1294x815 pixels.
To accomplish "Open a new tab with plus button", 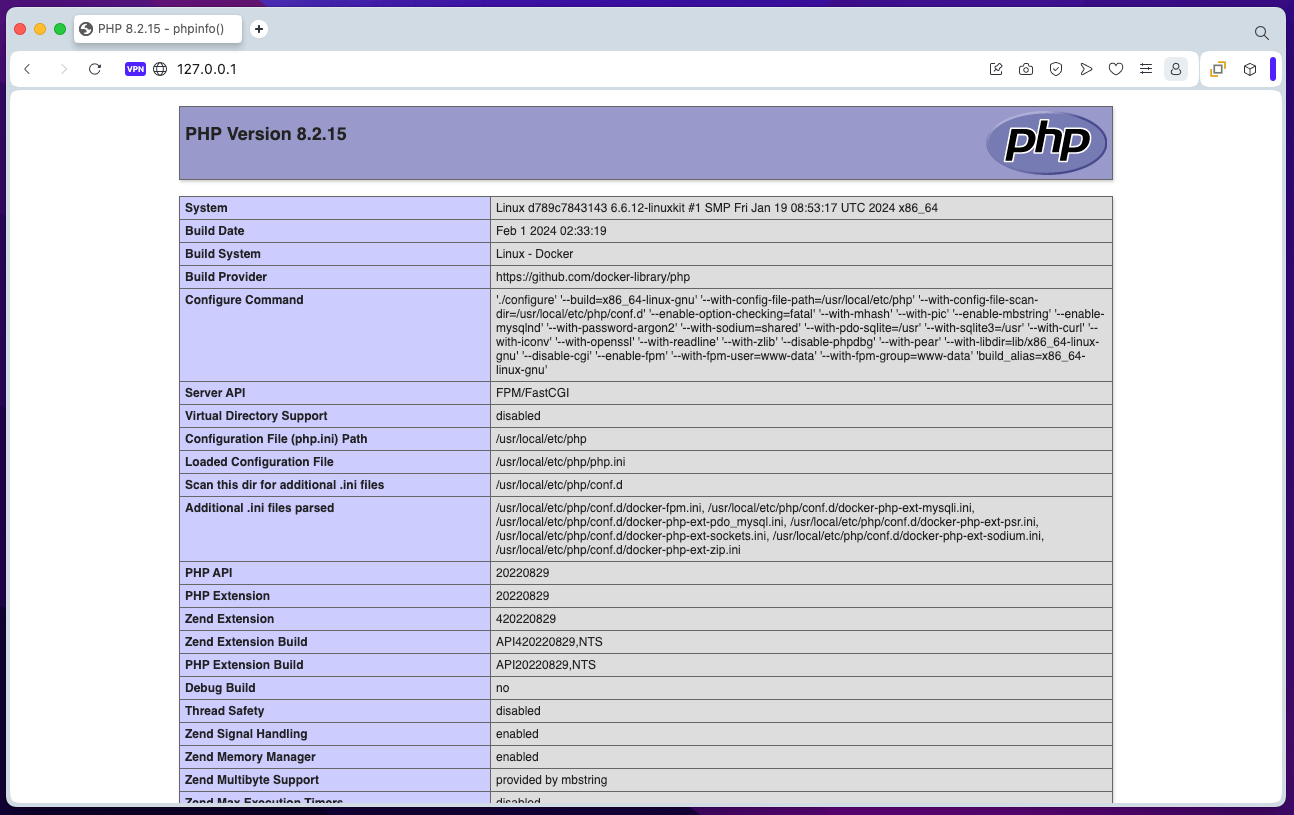I will click(x=259, y=29).
